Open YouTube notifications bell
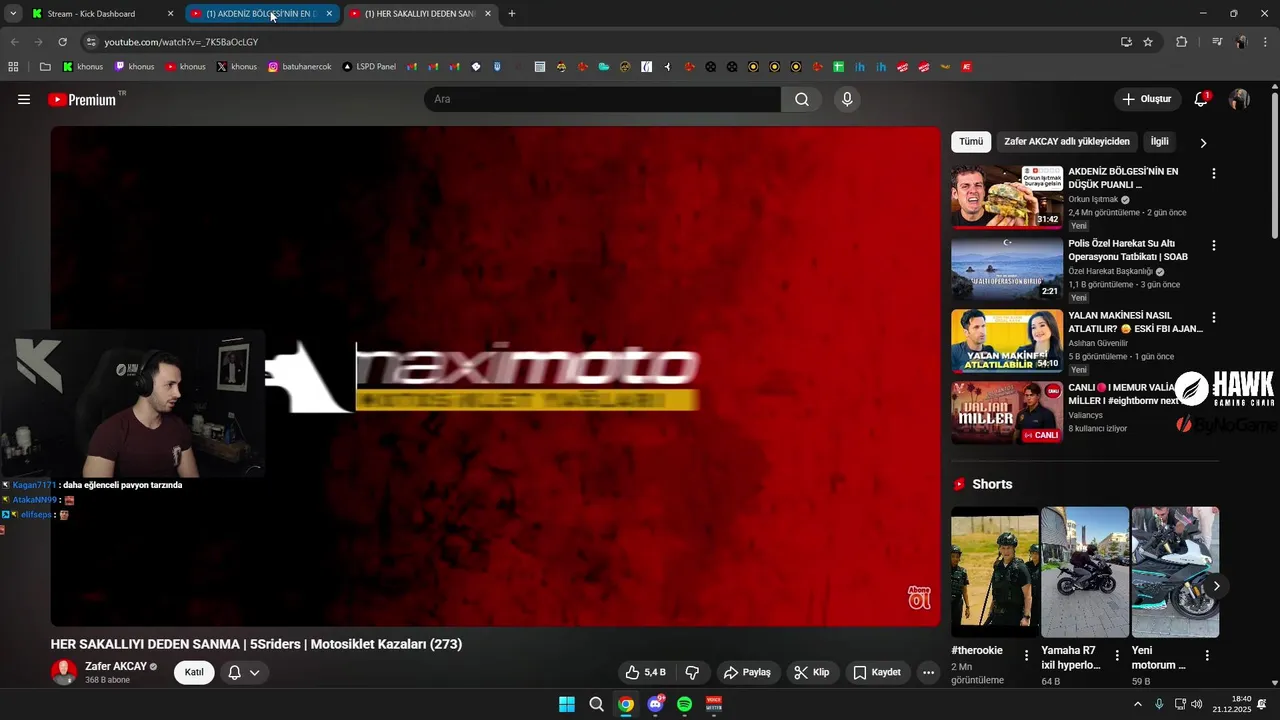The height and width of the screenshot is (720, 1280). (1201, 99)
